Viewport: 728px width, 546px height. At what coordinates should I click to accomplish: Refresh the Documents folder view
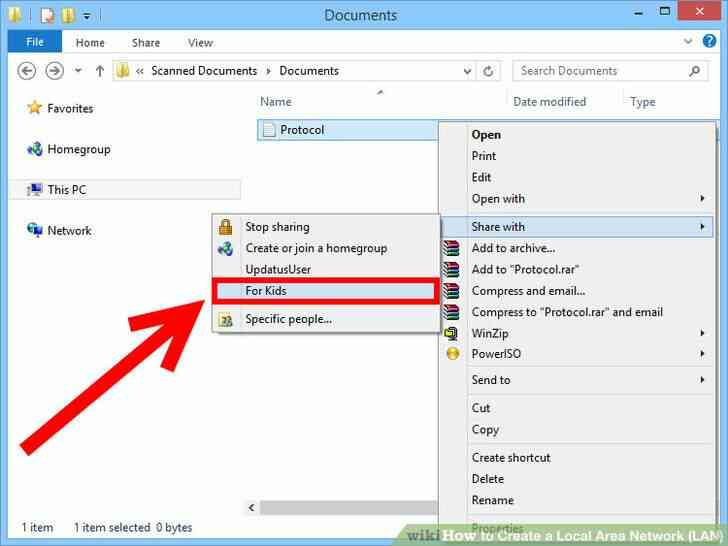(x=488, y=71)
